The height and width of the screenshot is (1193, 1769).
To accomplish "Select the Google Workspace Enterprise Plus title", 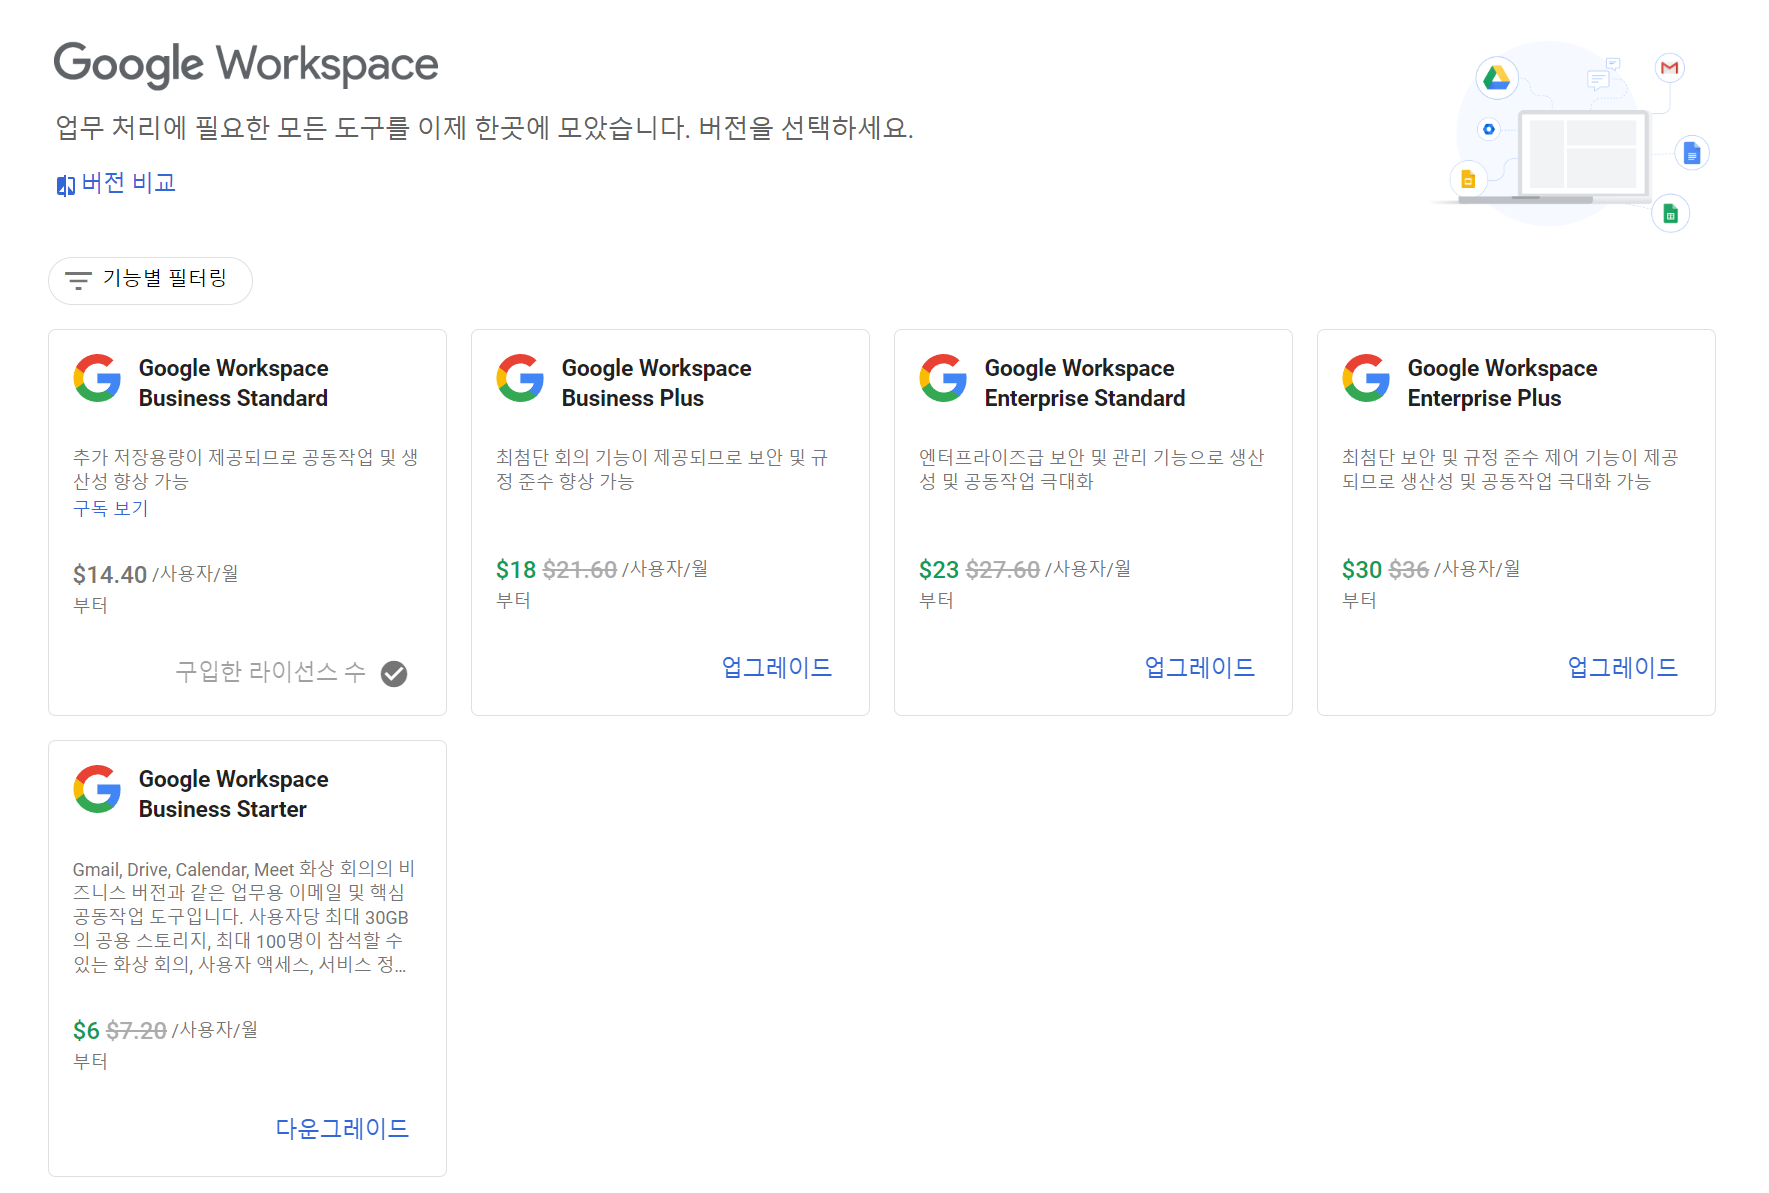I will pos(1503,383).
